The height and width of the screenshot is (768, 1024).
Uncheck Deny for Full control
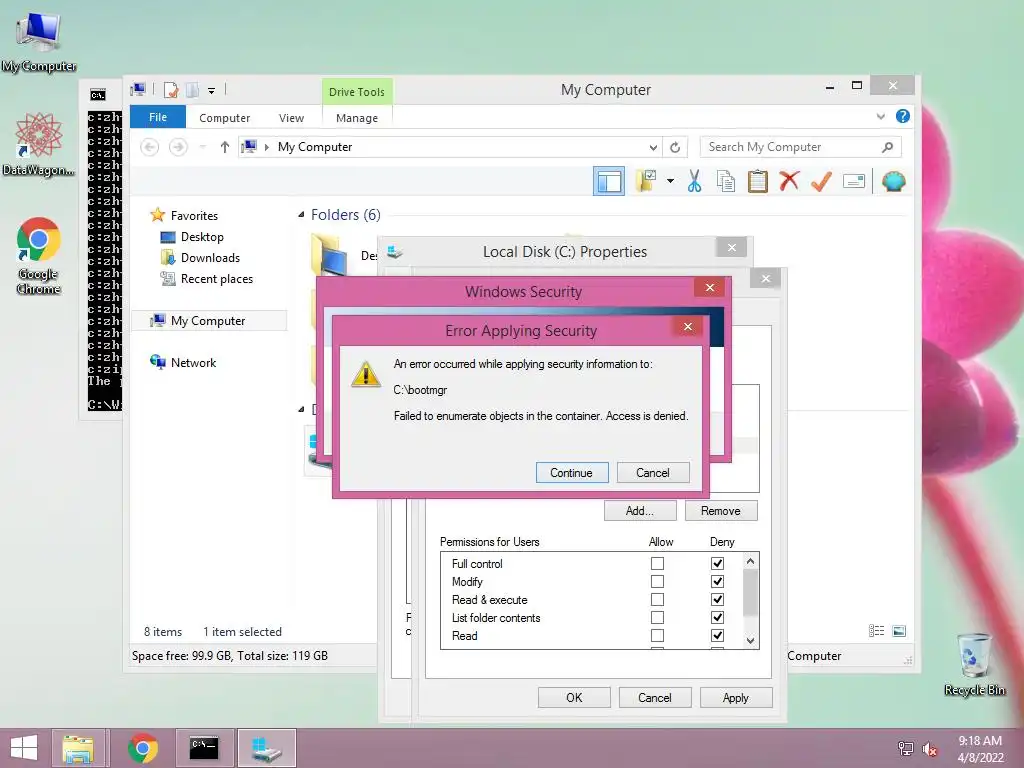point(717,563)
